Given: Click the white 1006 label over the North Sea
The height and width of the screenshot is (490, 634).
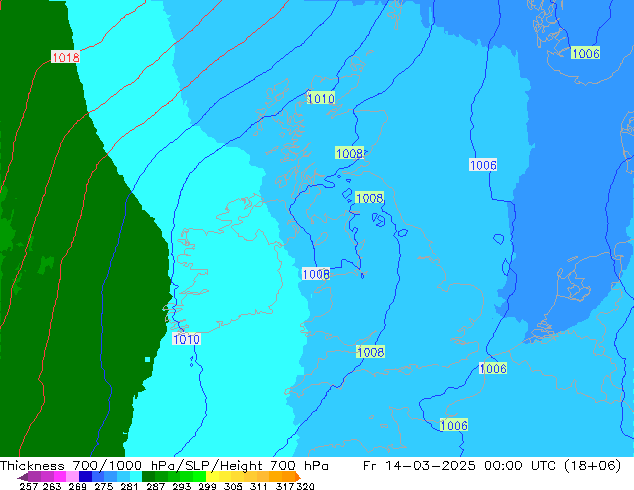Looking at the screenshot, I should [483, 165].
